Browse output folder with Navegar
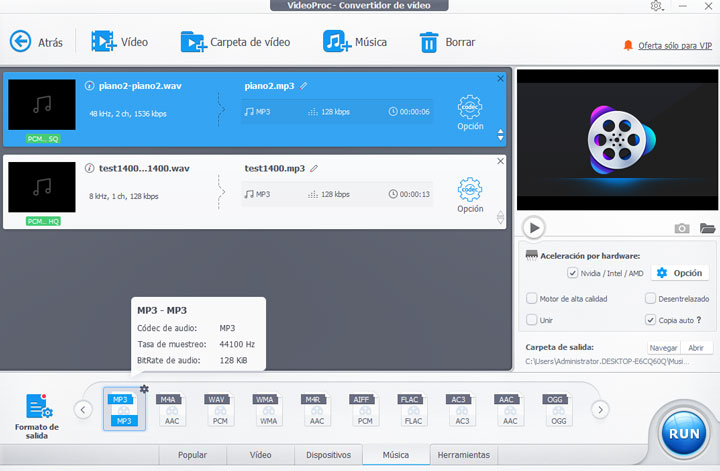Image resolution: width=720 pixels, height=471 pixels. point(663,348)
